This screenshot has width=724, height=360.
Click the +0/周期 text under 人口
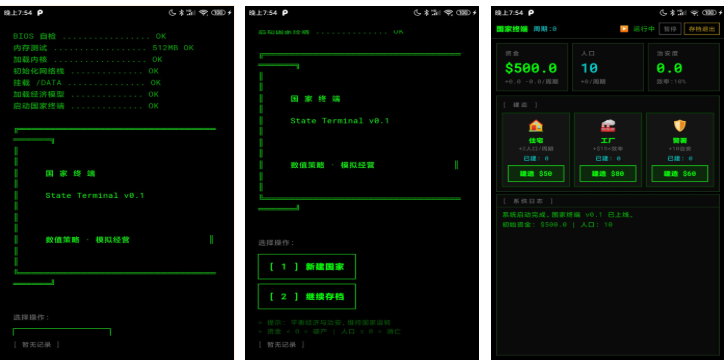[x=593, y=82]
